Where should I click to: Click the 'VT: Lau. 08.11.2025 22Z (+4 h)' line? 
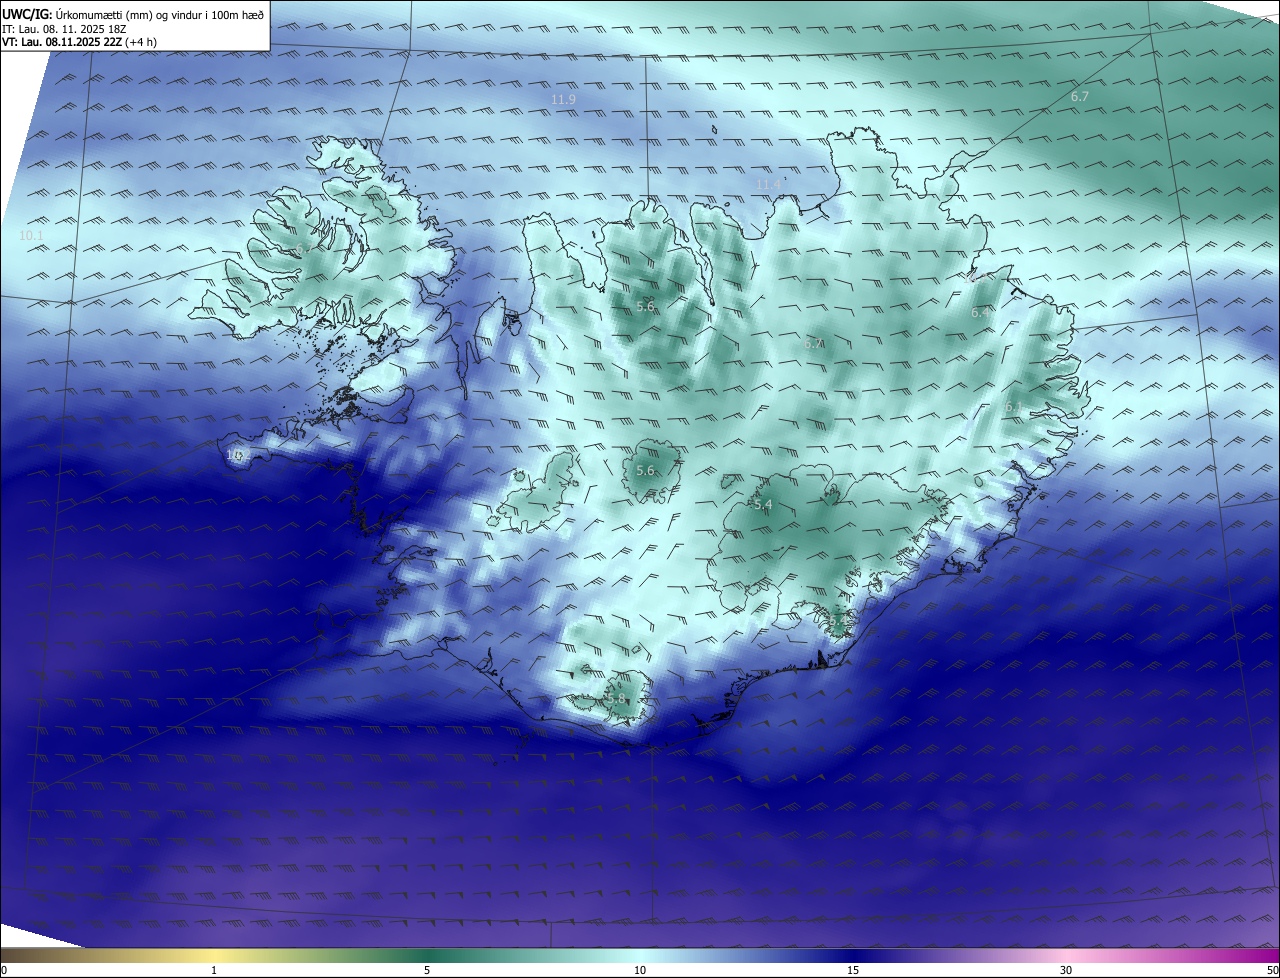click(x=79, y=42)
